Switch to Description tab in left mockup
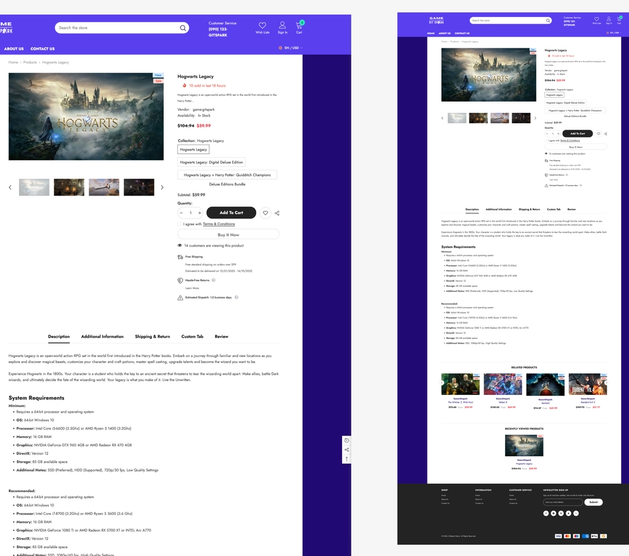This screenshot has width=629, height=556. 59,337
